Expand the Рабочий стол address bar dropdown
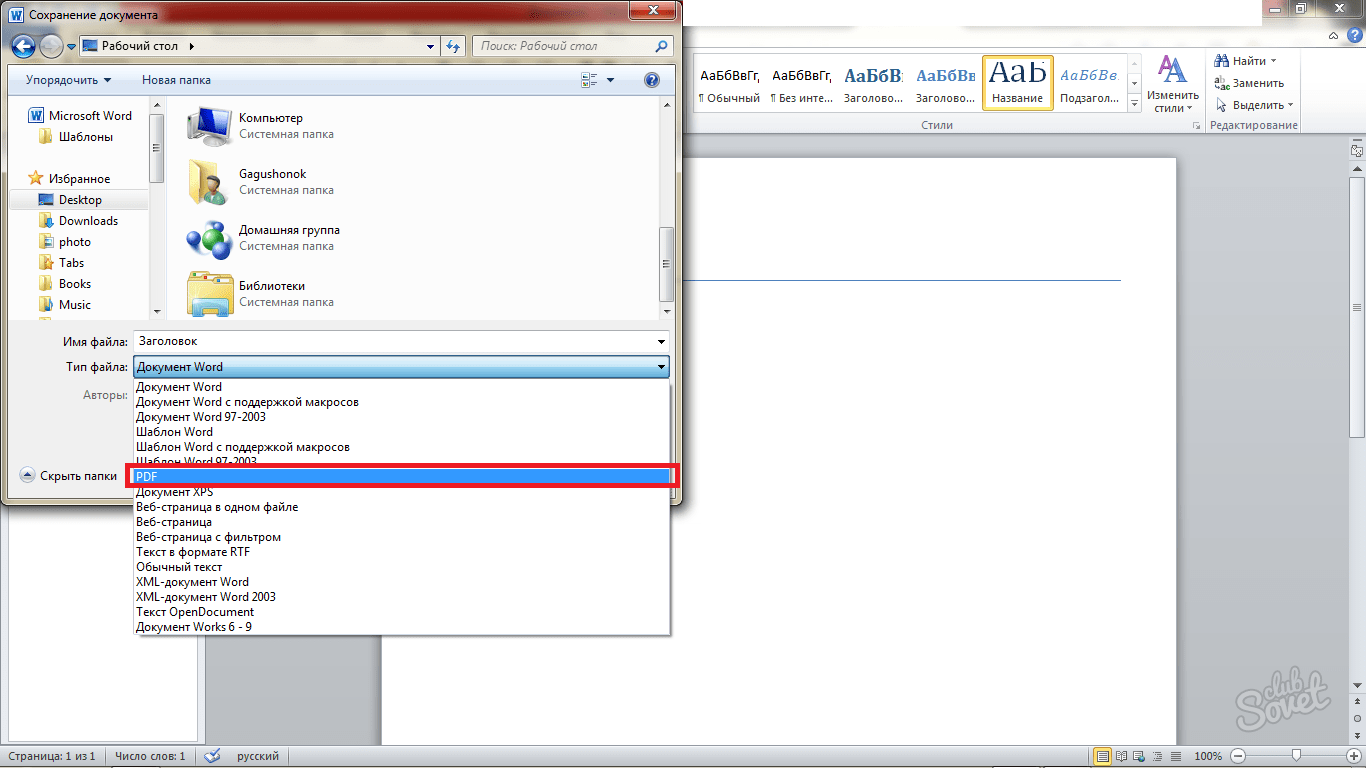Viewport: 1366px width, 768px height. [x=430, y=46]
